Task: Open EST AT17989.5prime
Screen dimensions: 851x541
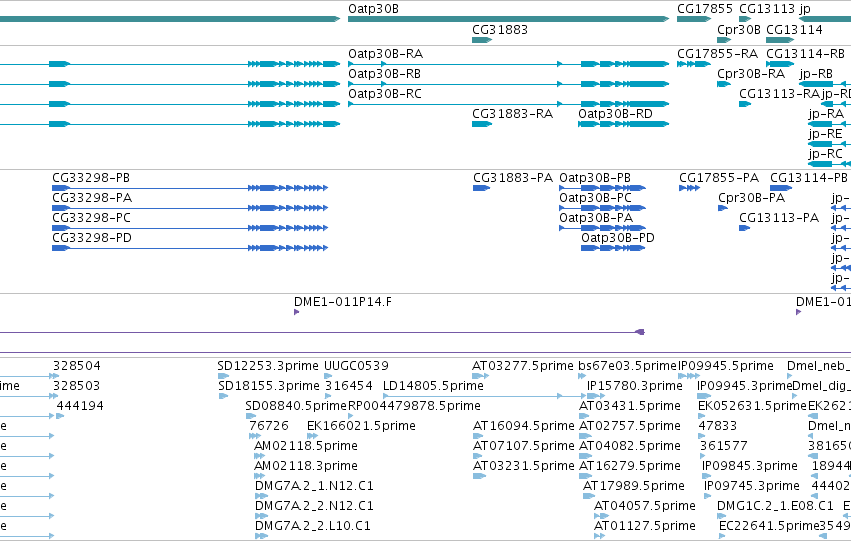Action: tap(633, 486)
